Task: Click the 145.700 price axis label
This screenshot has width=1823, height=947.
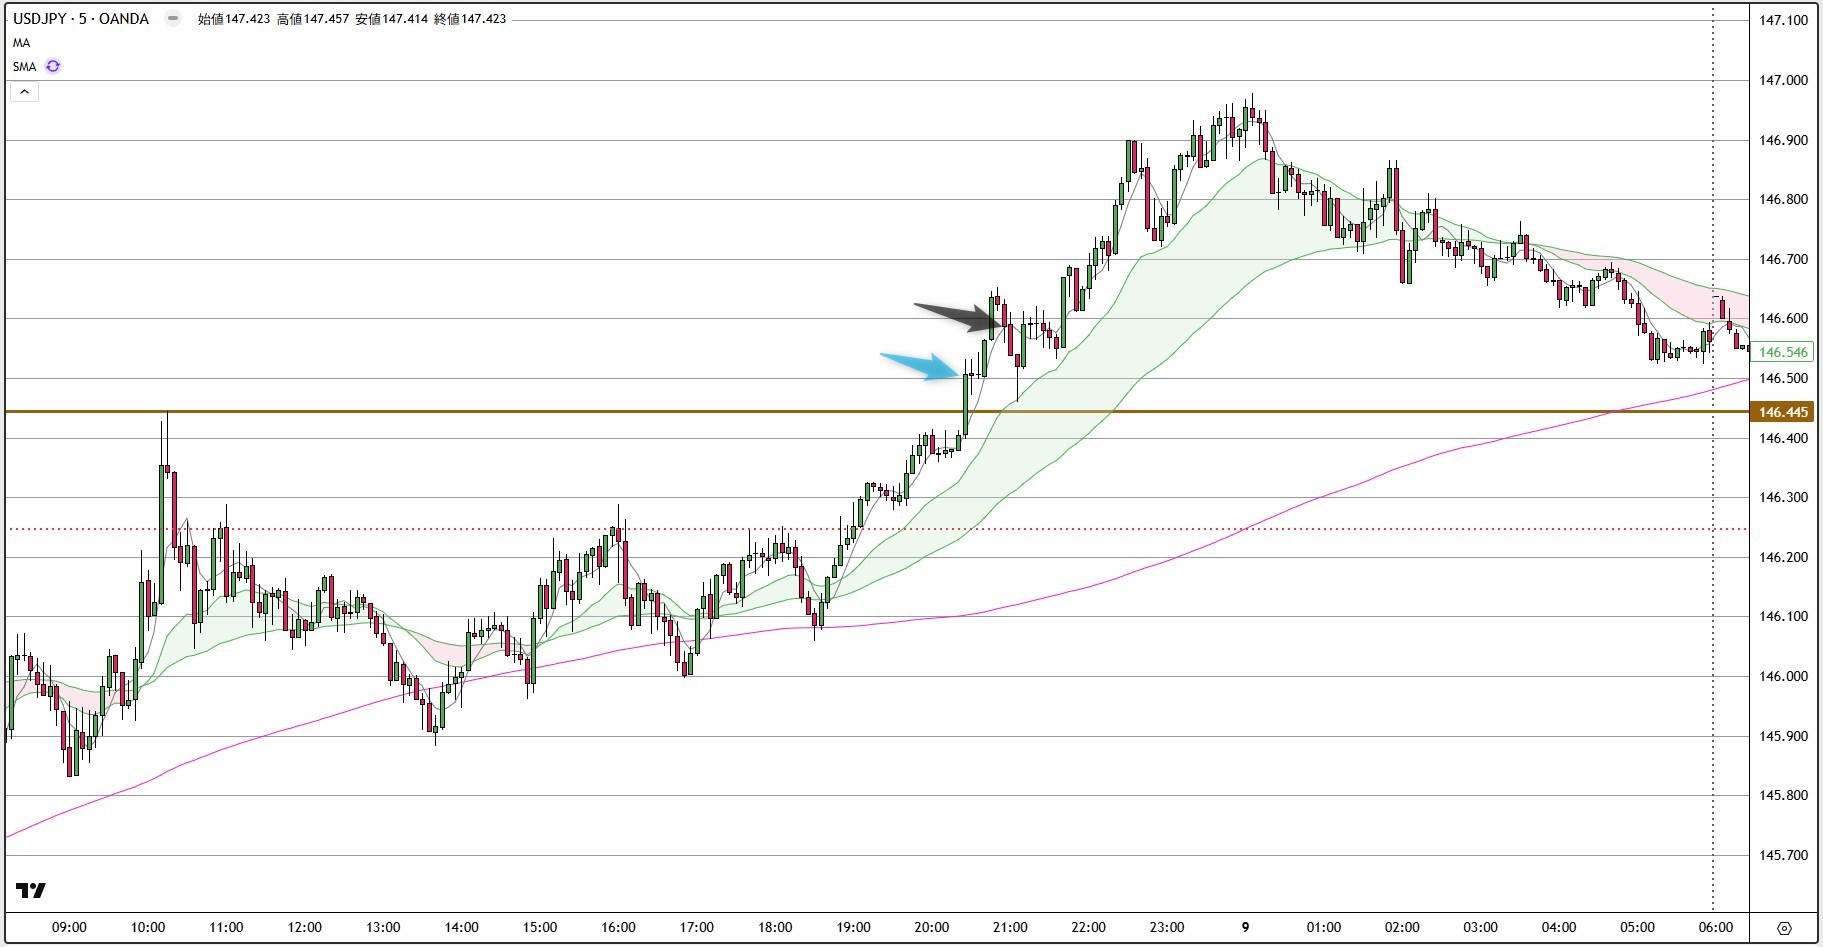Action: pyautogui.click(x=1784, y=855)
